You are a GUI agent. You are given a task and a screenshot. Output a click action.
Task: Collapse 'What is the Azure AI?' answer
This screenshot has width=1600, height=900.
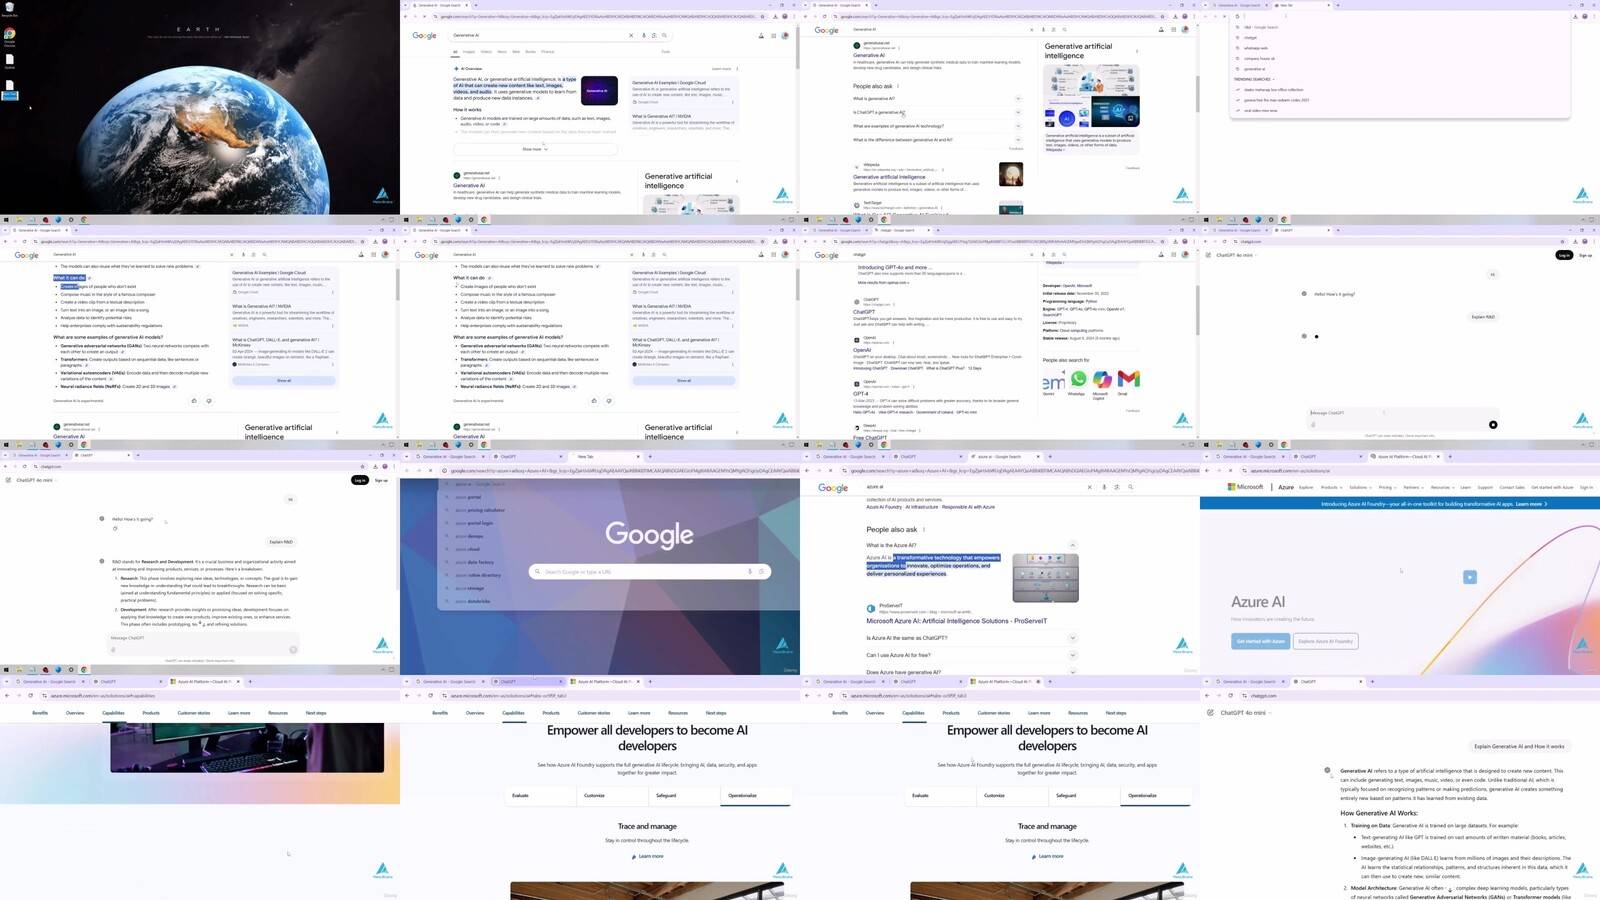pos(1073,545)
